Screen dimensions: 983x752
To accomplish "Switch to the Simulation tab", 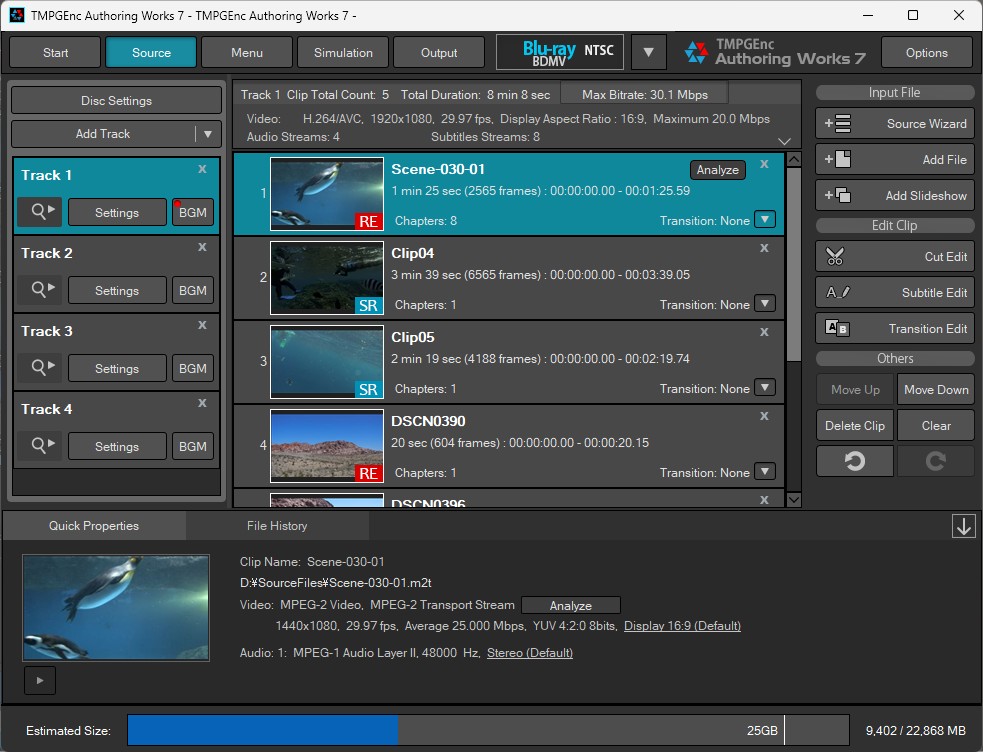I will [x=342, y=52].
